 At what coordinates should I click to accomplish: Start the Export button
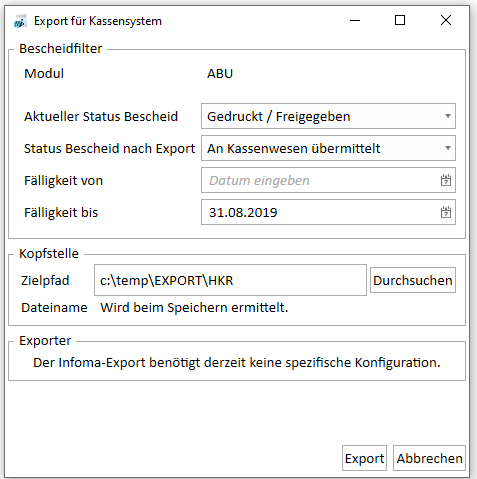364,458
